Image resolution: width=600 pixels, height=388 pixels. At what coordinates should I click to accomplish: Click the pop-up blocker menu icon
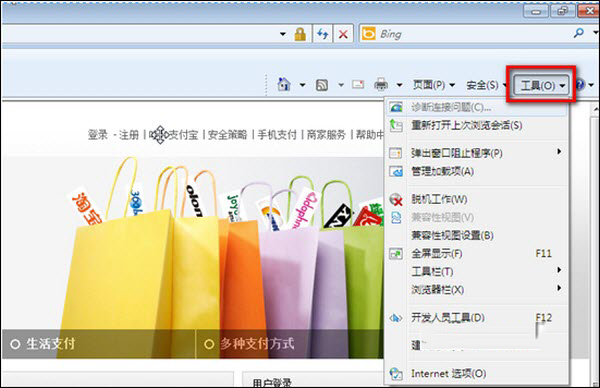(x=396, y=153)
